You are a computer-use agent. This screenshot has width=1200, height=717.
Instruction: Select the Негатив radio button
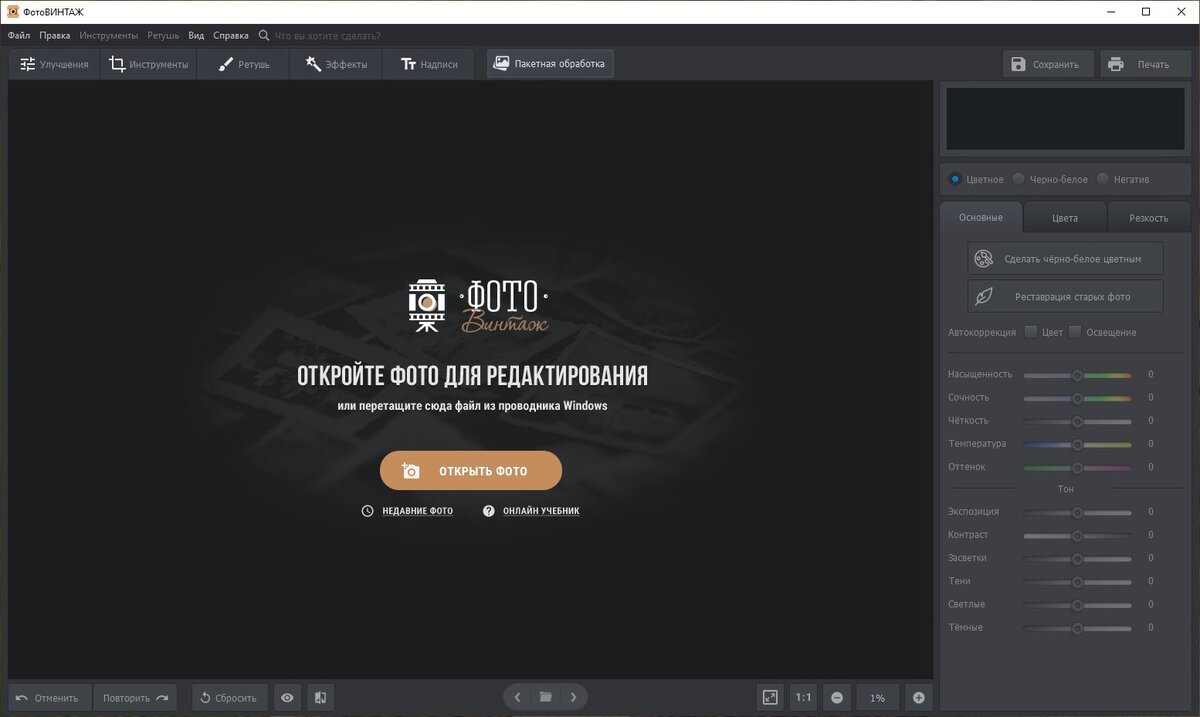pos(1102,179)
